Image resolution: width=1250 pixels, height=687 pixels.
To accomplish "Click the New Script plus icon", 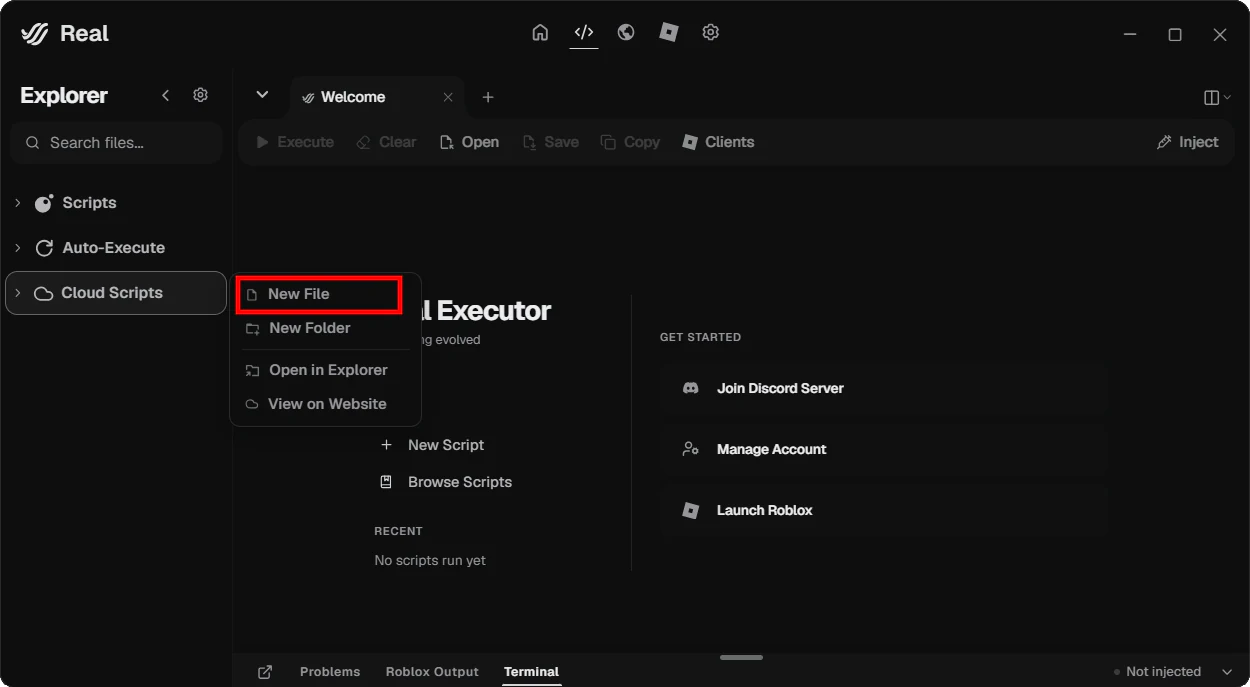I will (386, 445).
